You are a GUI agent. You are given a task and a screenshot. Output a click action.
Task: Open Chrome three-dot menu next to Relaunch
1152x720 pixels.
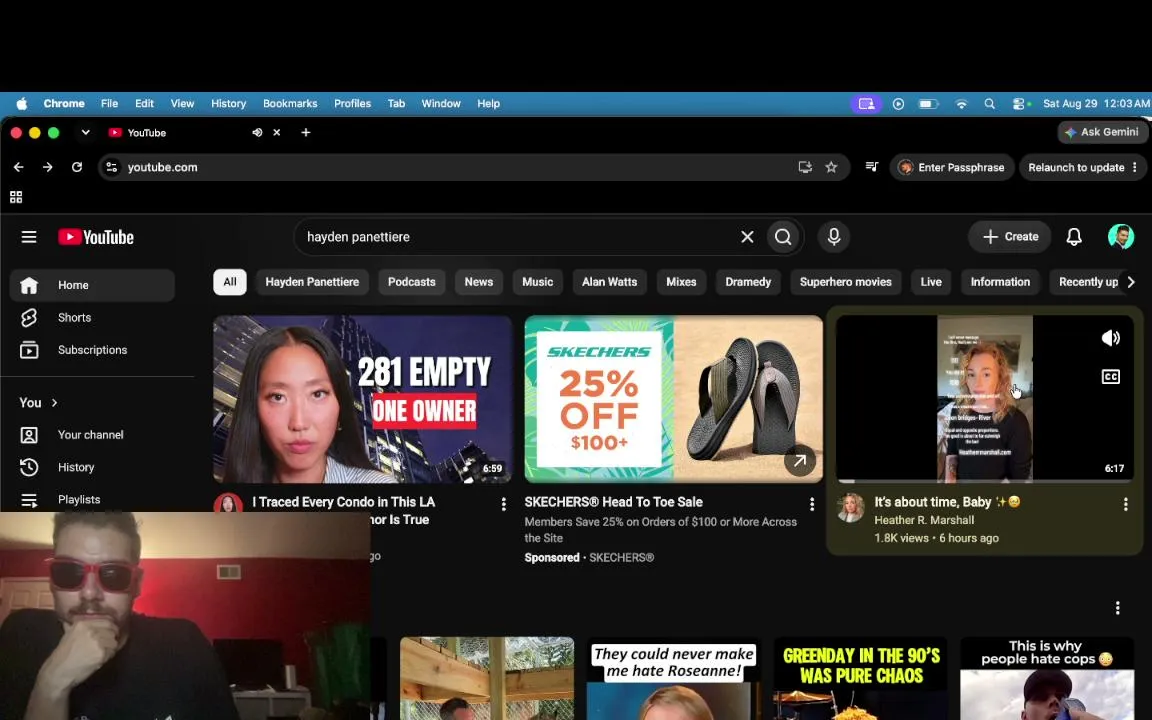[x=1134, y=168]
